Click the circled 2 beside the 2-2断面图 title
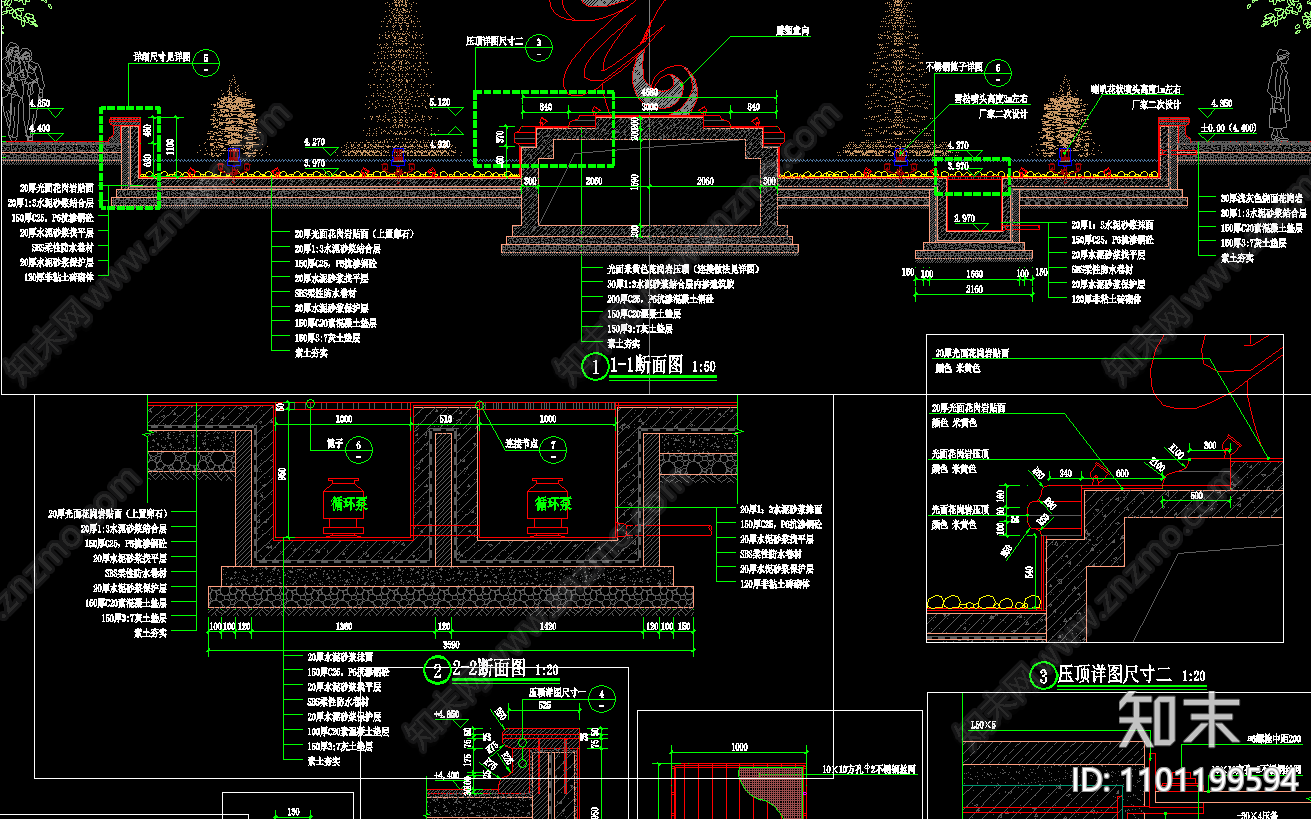This screenshot has height=819, width=1311. [437, 670]
